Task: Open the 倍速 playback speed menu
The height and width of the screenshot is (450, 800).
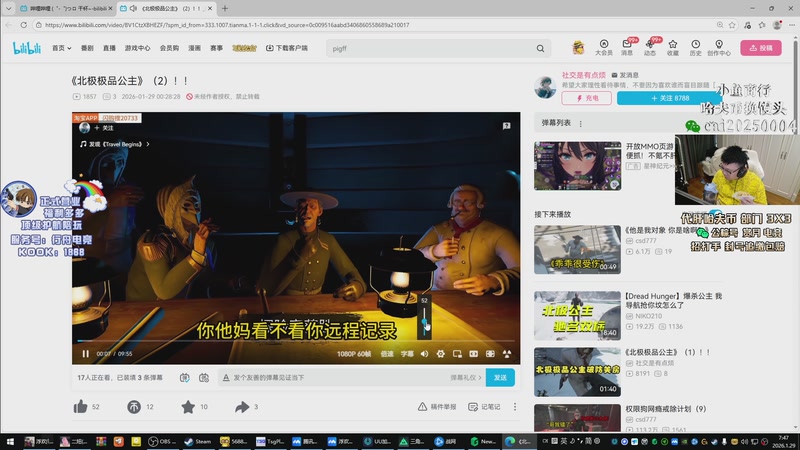Action: coord(387,354)
